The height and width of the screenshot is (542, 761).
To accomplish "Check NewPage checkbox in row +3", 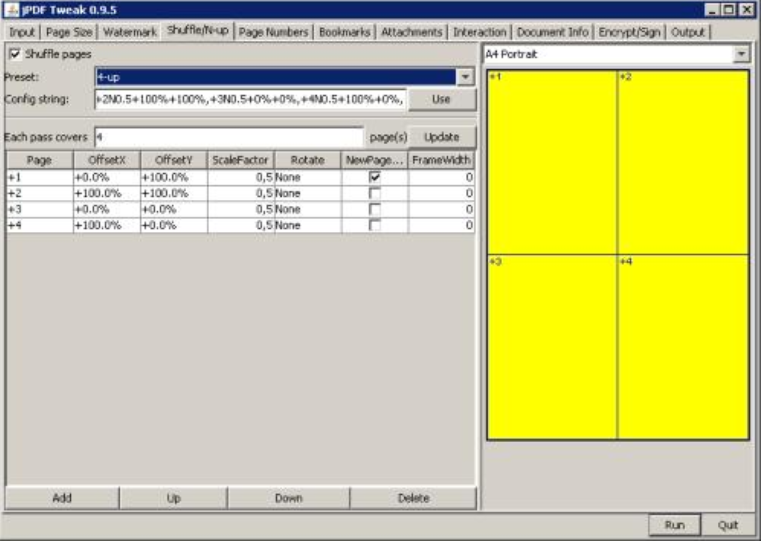I will (x=375, y=209).
